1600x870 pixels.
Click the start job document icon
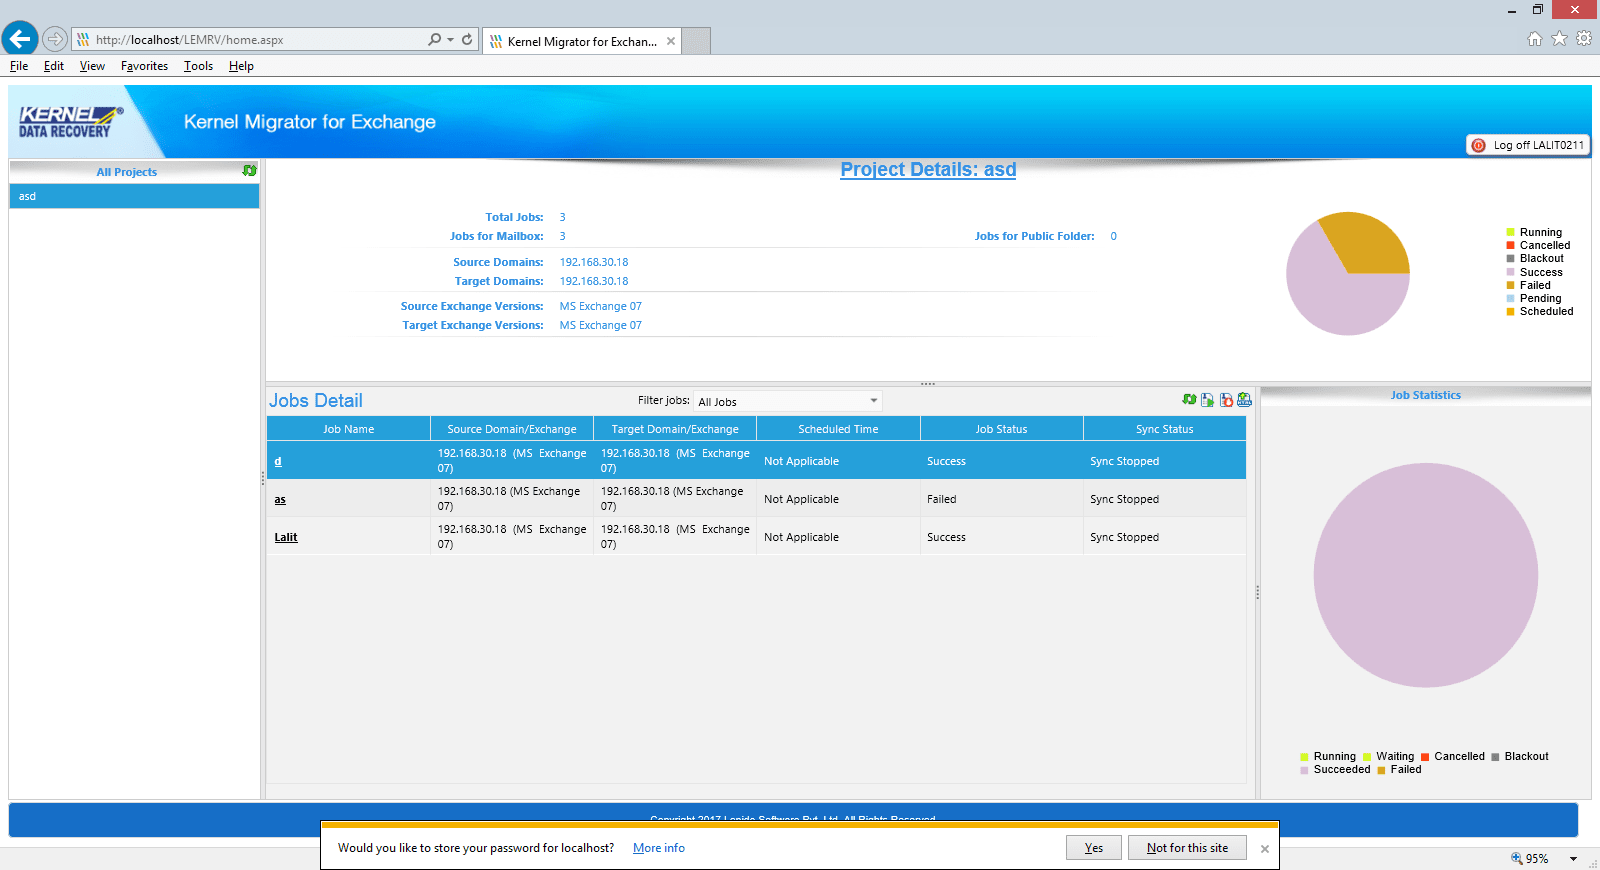click(1207, 400)
